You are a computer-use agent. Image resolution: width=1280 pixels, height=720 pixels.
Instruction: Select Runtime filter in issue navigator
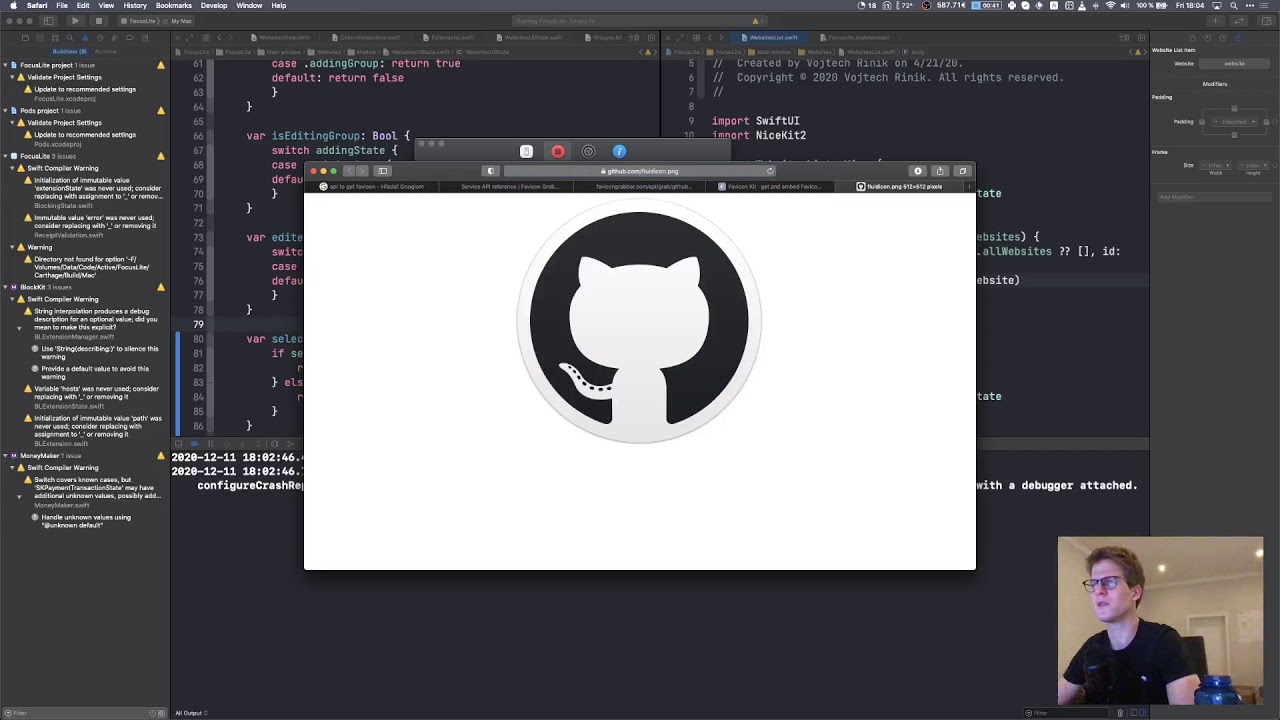pos(105,51)
